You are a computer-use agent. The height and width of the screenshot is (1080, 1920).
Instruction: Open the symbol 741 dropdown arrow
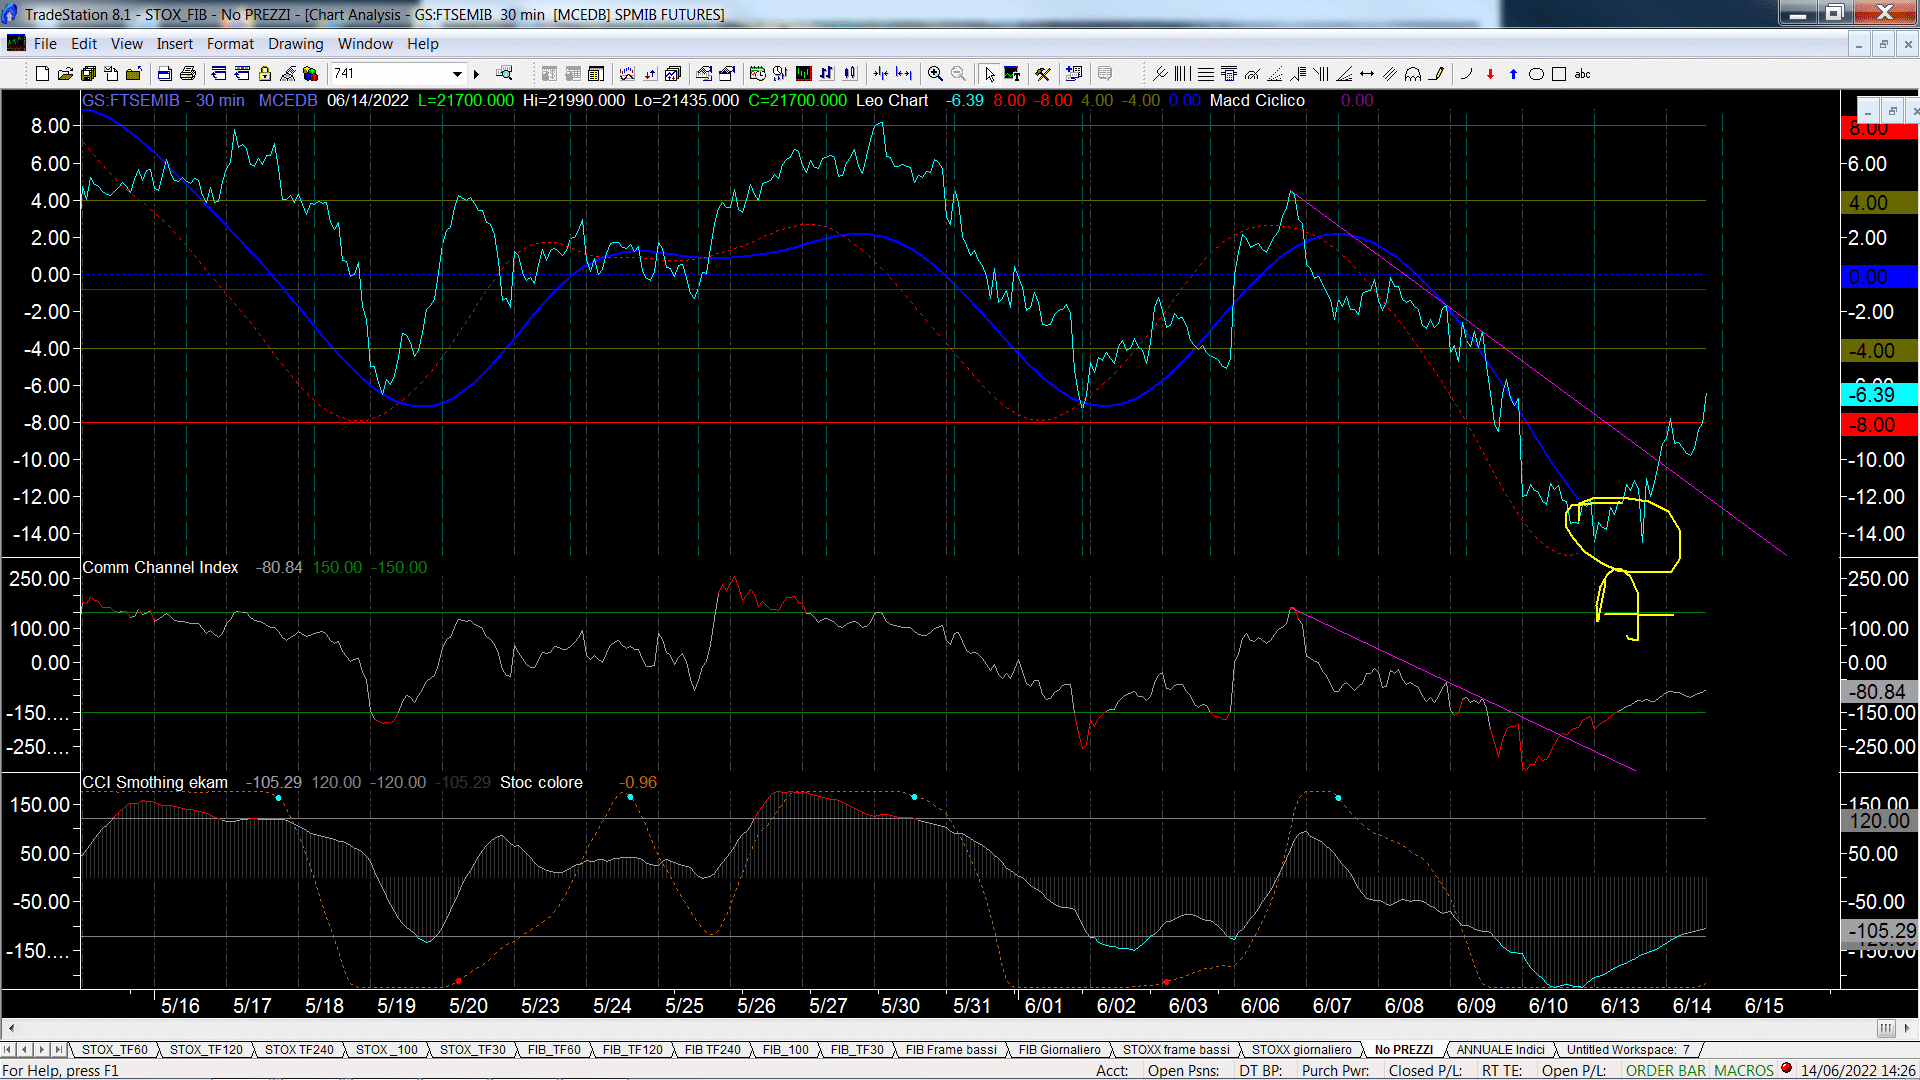457,74
